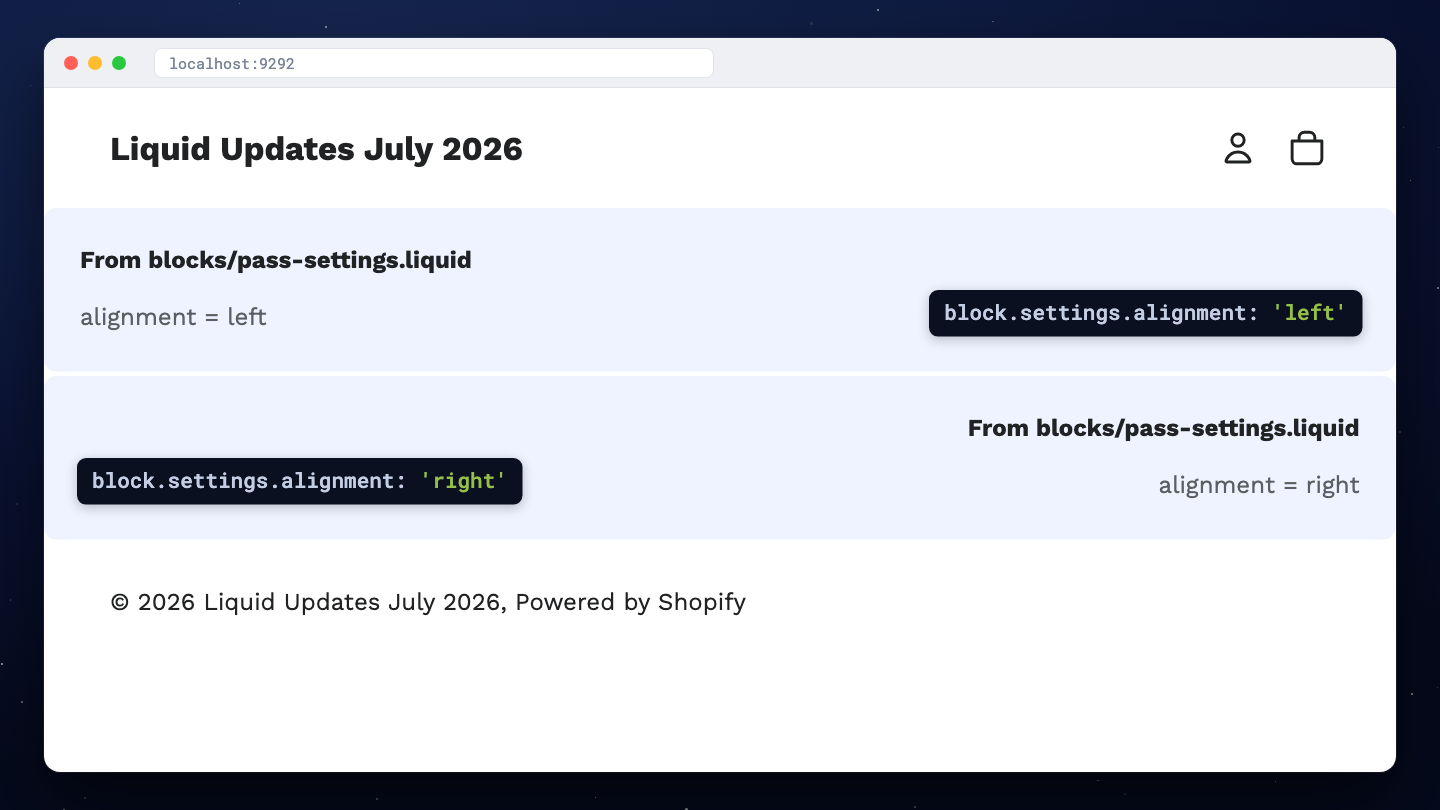Click the red close window button
Viewport: 1440px width, 810px height.
click(71, 63)
